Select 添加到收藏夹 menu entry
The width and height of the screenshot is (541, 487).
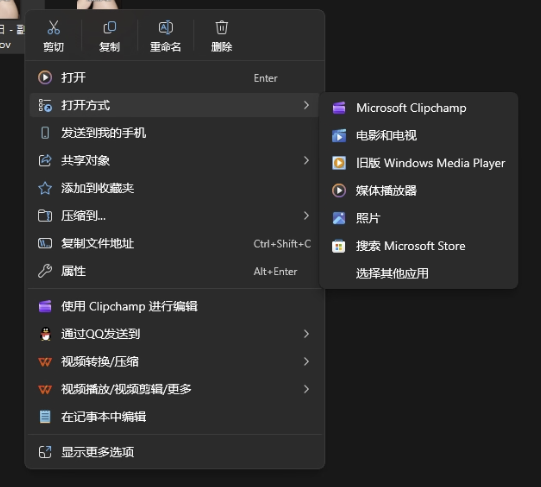(175, 188)
